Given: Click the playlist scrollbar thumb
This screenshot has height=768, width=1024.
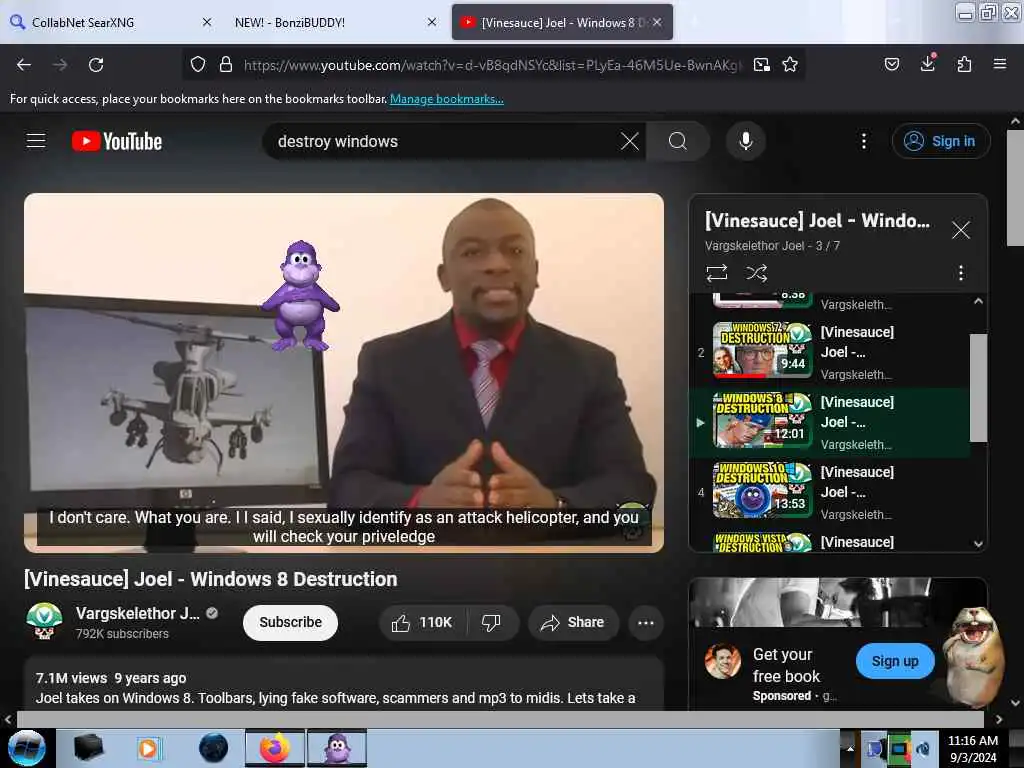Looking at the screenshot, I should click(978, 387).
